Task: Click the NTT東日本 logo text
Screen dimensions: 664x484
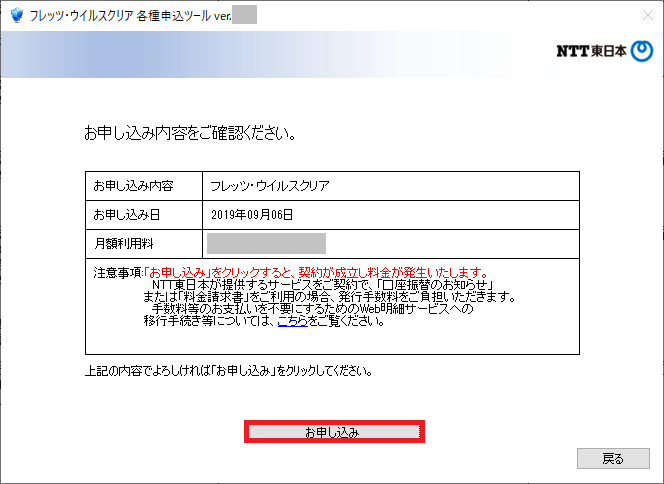Action: click(x=591, y=51)
